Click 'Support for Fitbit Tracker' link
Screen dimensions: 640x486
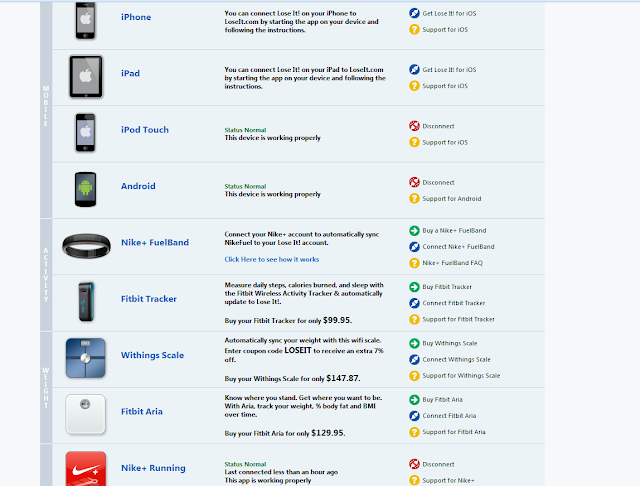click(458, 320)
